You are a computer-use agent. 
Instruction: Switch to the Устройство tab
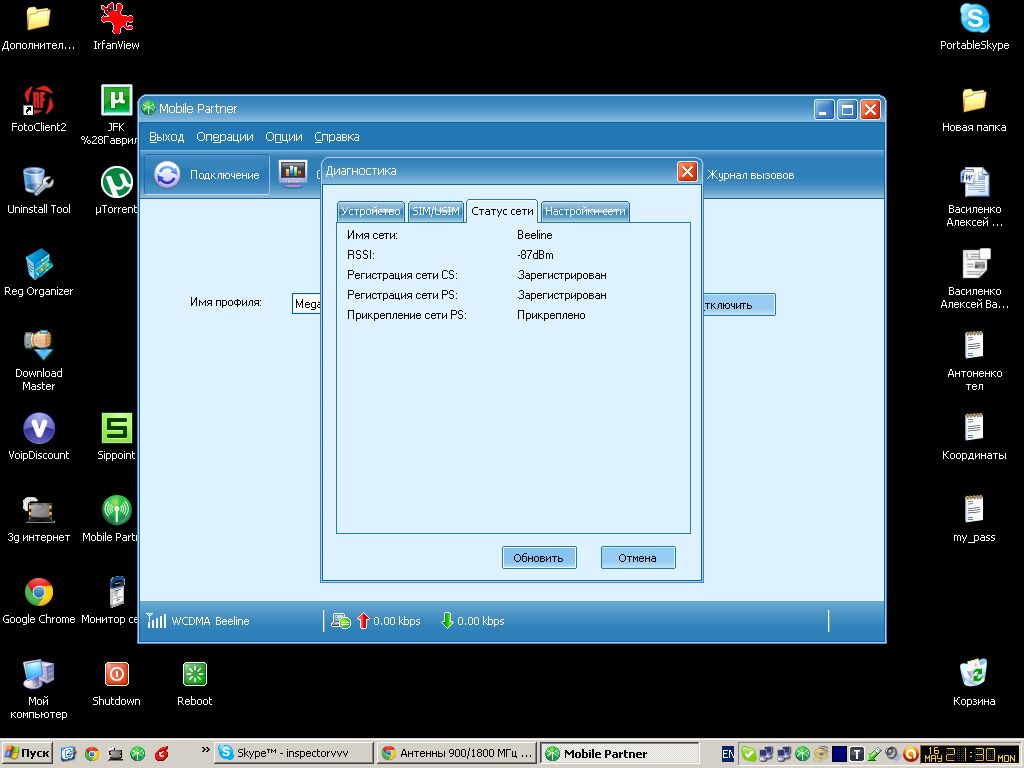370,211
